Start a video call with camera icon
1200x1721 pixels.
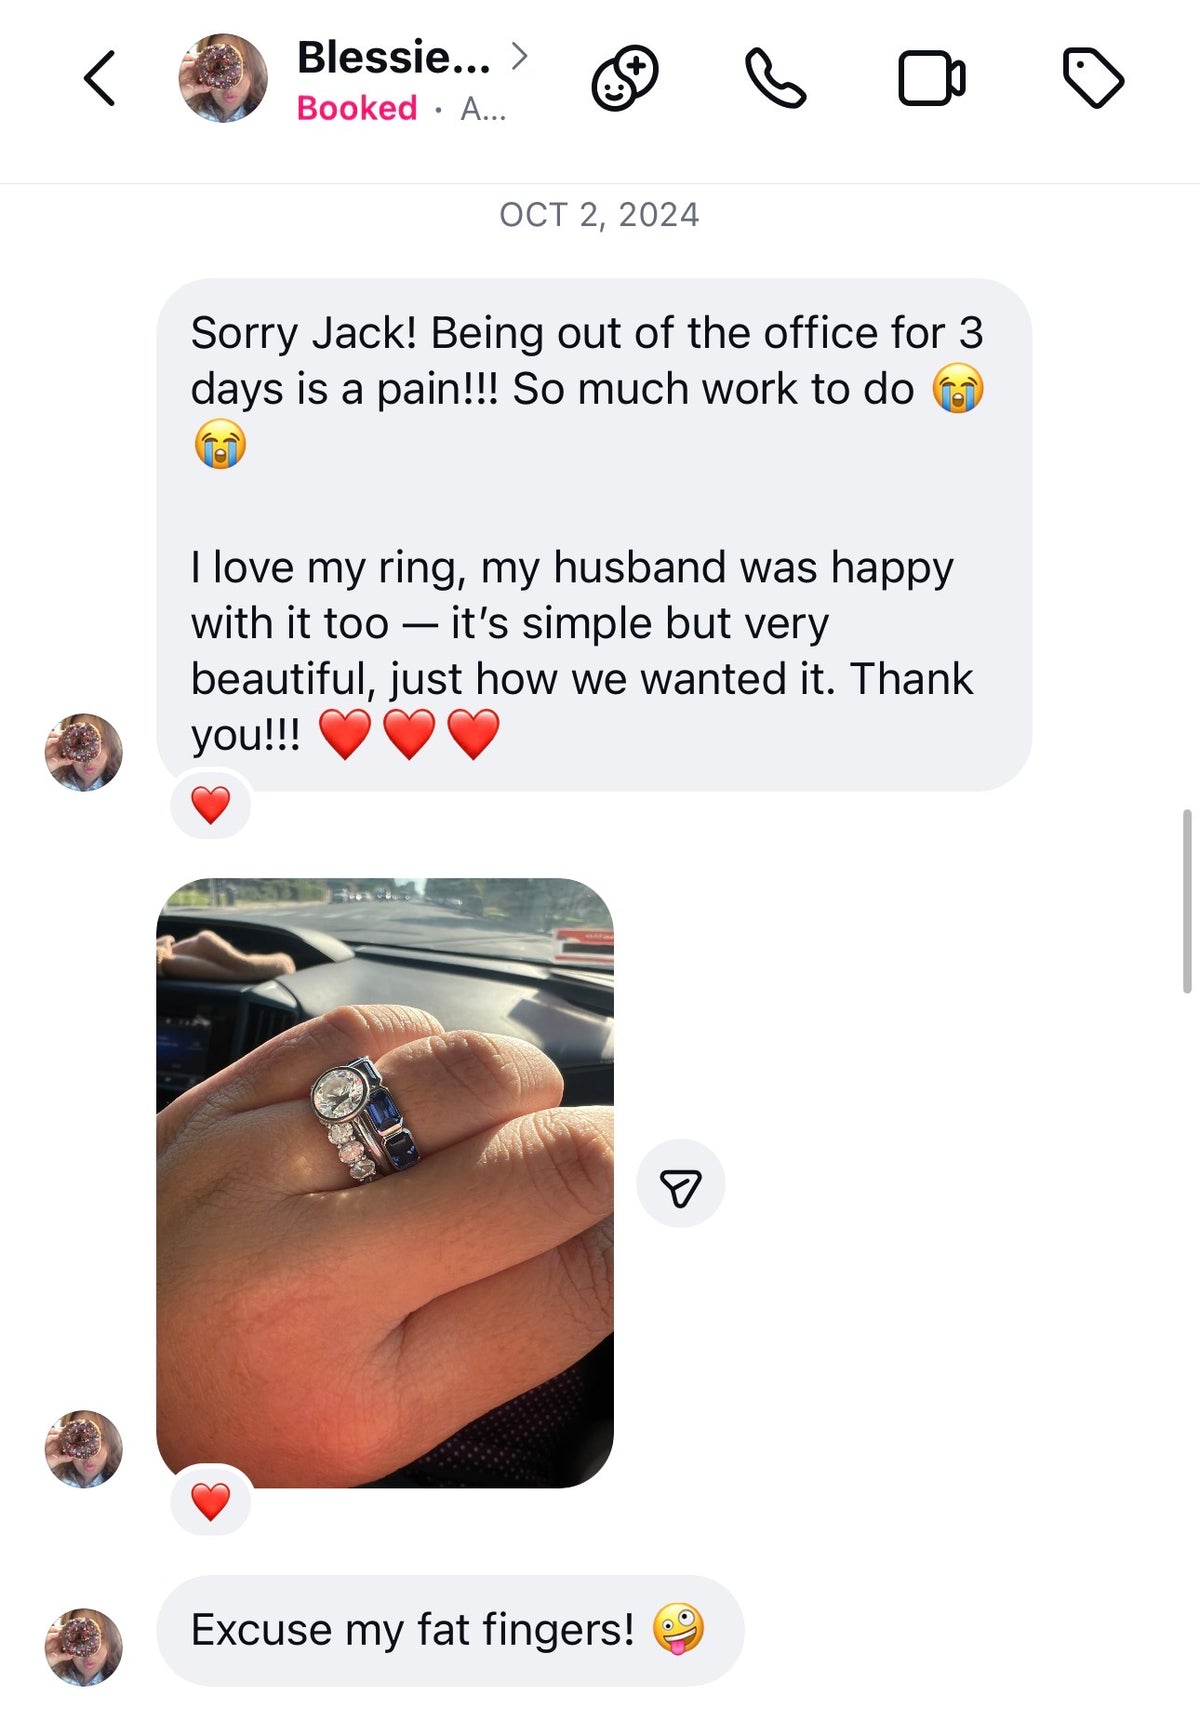click(x=932, y=78)
